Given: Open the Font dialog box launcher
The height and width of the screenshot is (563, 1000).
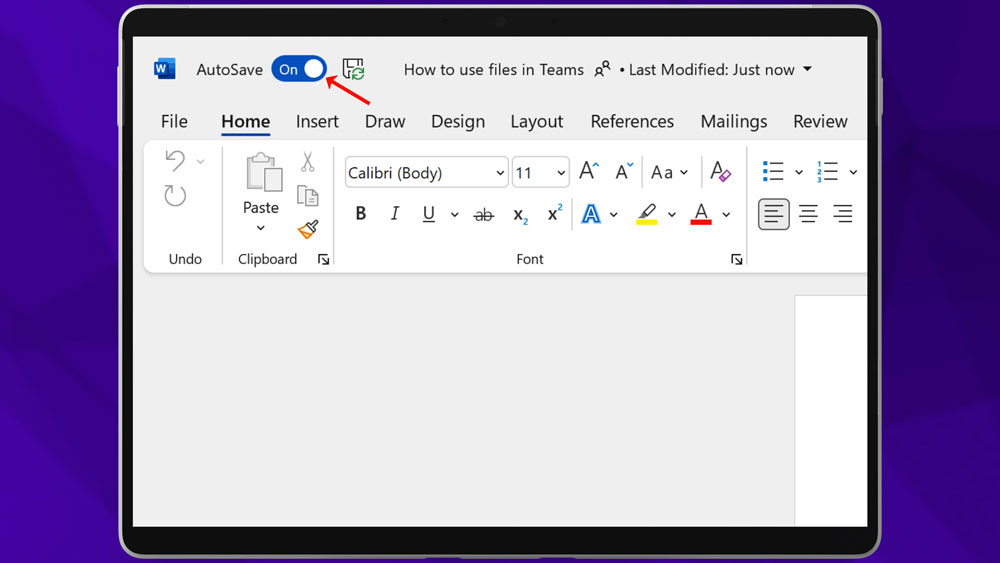Looking at the screenshot, I should tap(737, 259).
